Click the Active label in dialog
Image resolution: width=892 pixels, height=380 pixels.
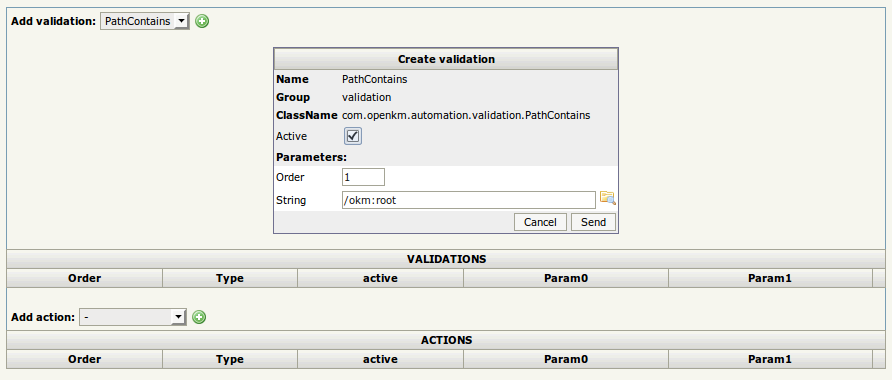291,136
